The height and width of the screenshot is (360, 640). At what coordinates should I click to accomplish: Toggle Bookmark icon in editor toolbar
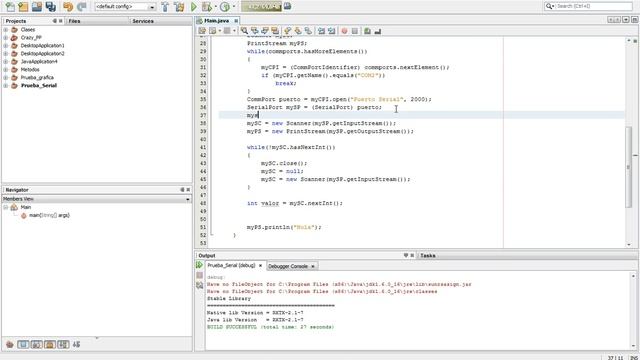[x=308, y=31]
